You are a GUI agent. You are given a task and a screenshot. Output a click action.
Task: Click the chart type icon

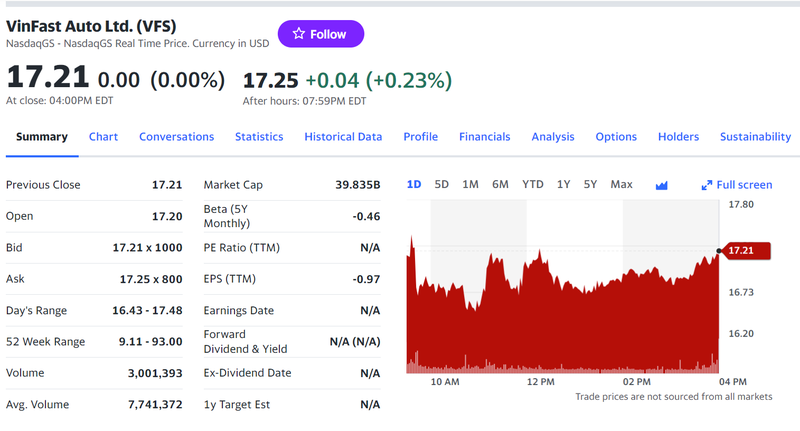click(661, 185)
